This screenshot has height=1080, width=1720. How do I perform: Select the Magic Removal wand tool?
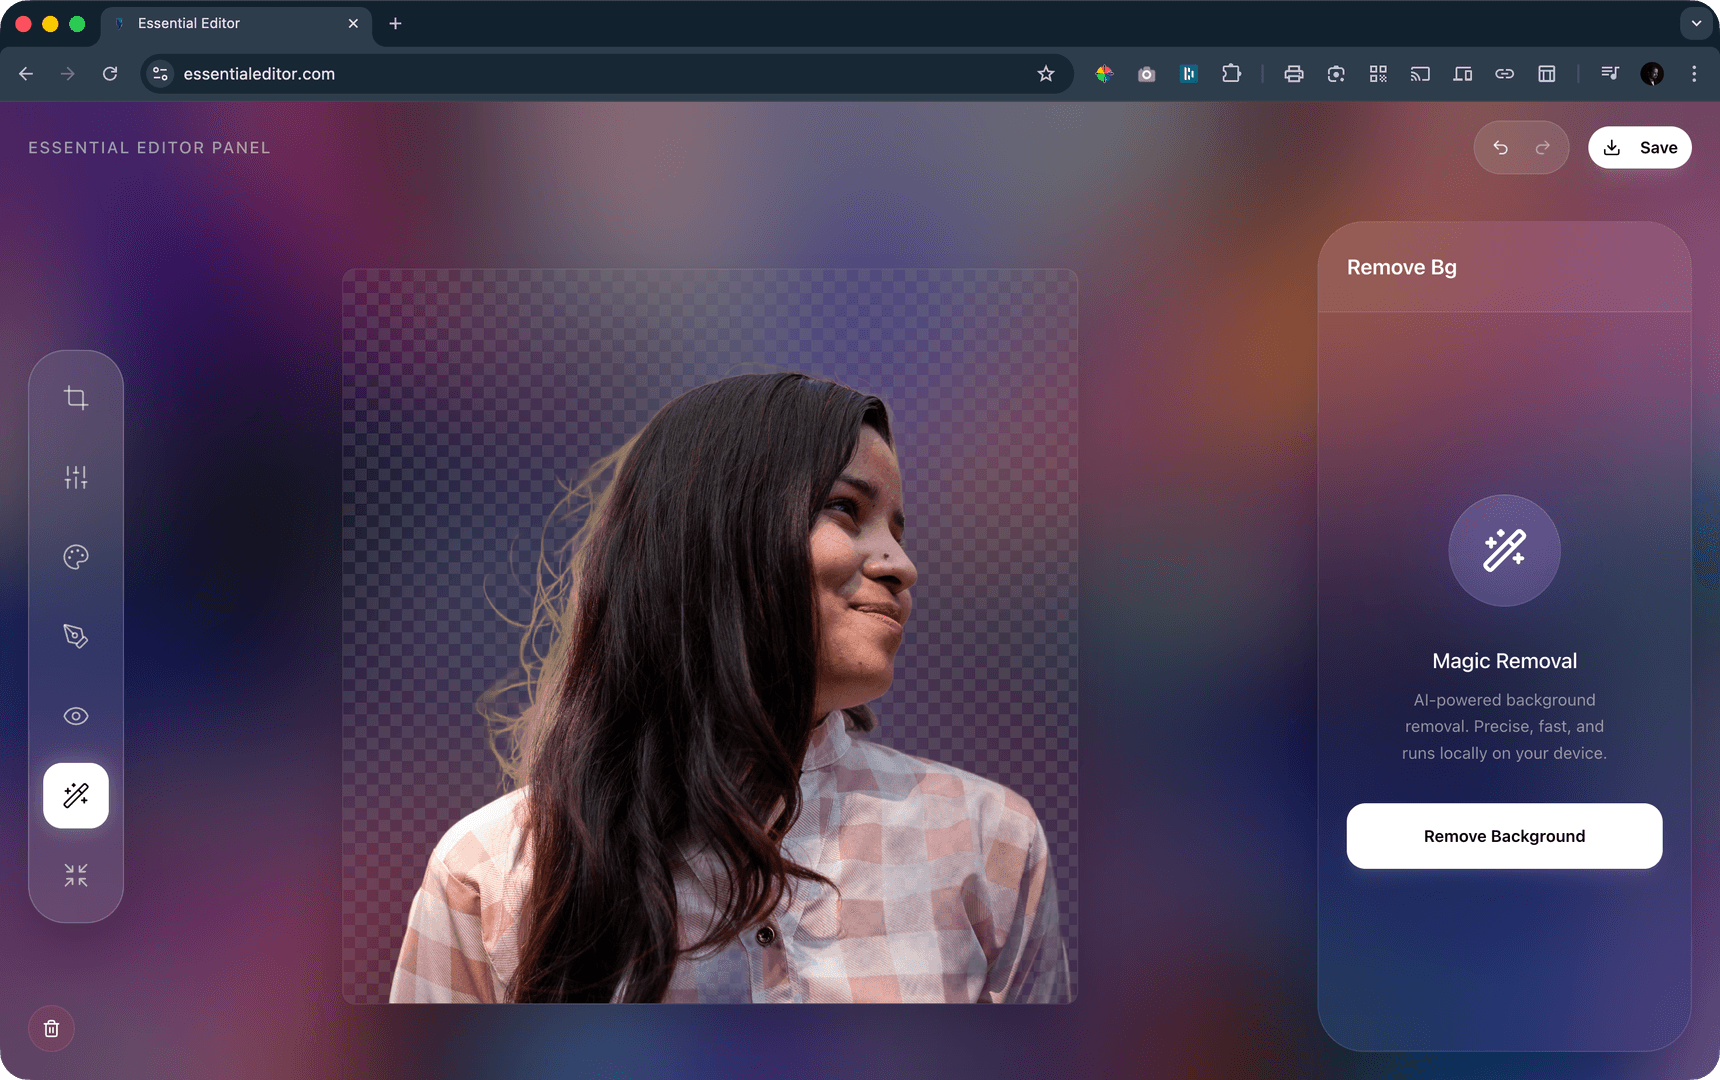[76, 795]
